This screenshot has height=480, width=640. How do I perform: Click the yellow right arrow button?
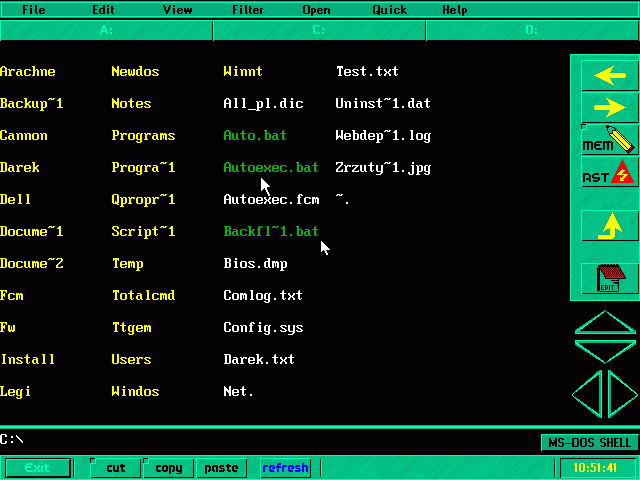610,107
